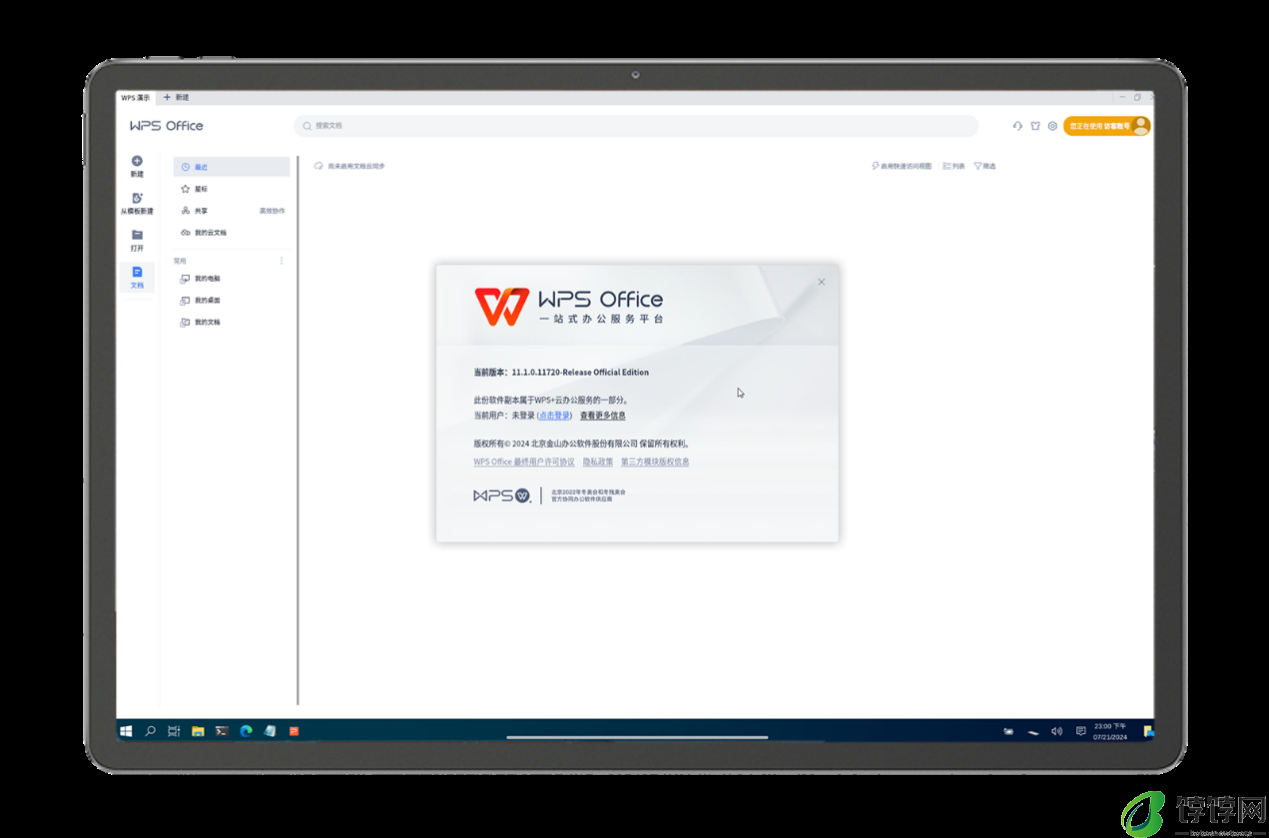Open the Windows Start menu
The height and width of the screenshot is (838, 1269).
(126, 731)
